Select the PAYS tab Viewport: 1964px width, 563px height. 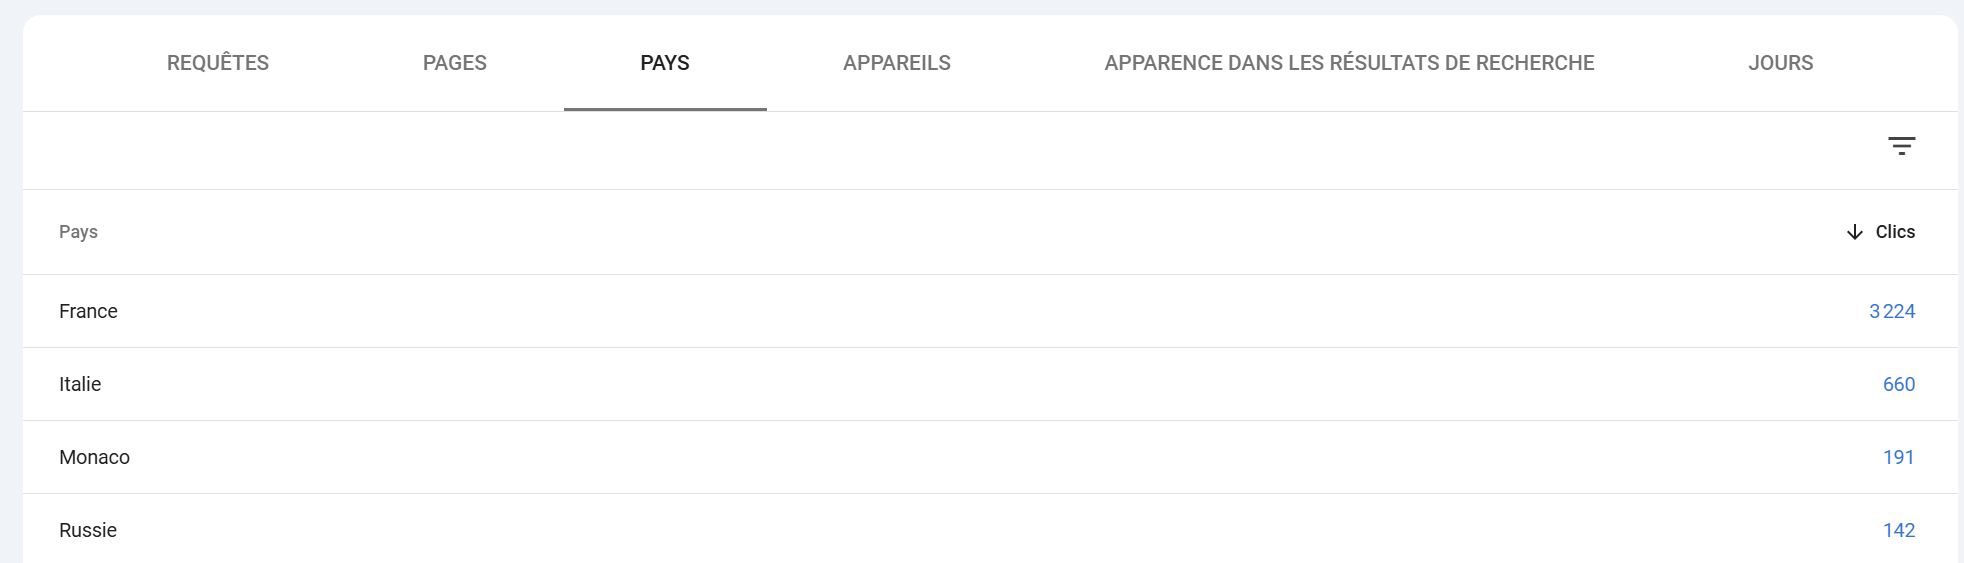(x=665, y=63)
